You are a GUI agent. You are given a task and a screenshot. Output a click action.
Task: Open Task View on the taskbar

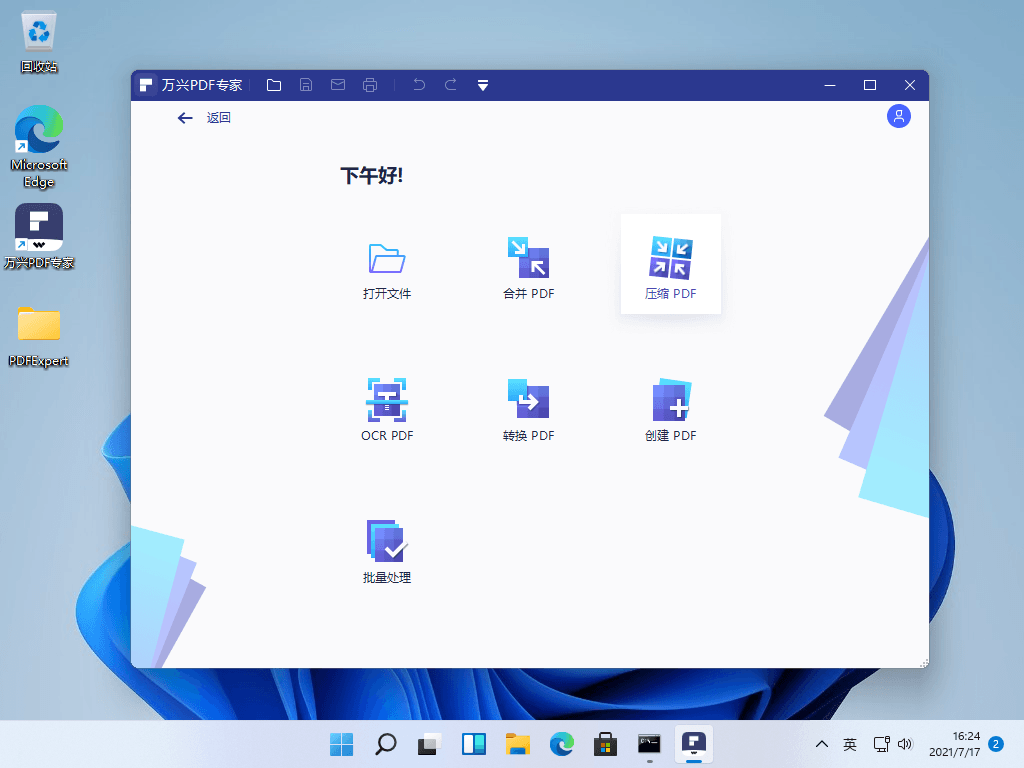pyautogui.click(x=429, y=744)
